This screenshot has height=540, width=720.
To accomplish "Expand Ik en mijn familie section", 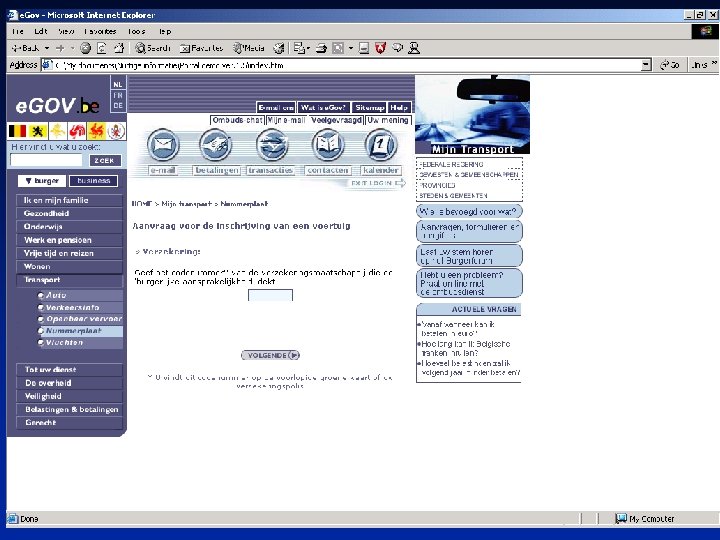I will [69, 200].
